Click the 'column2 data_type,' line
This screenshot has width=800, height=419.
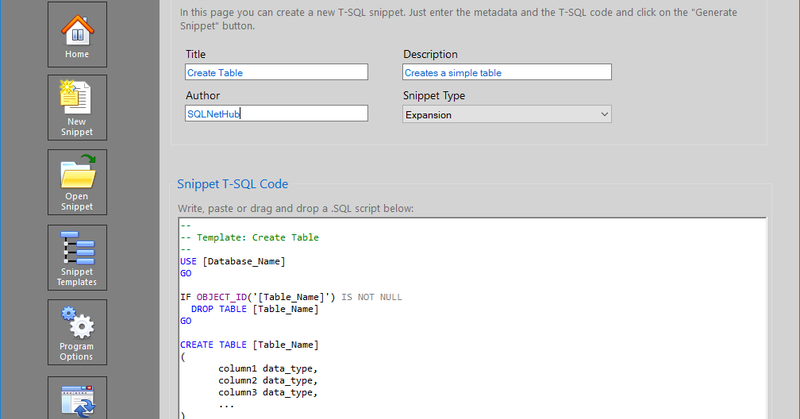point(268,380)
